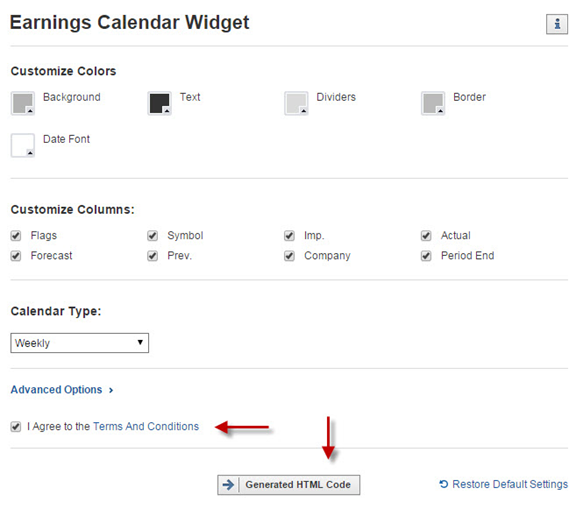The image size is (576, 509).
Task: Click the Restore Default Settings refresh icon
Action: pos(444,484)
